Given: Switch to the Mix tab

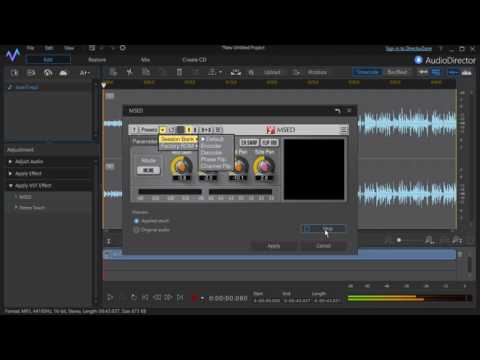Looking at the screenshot, I should click(145, 60).
